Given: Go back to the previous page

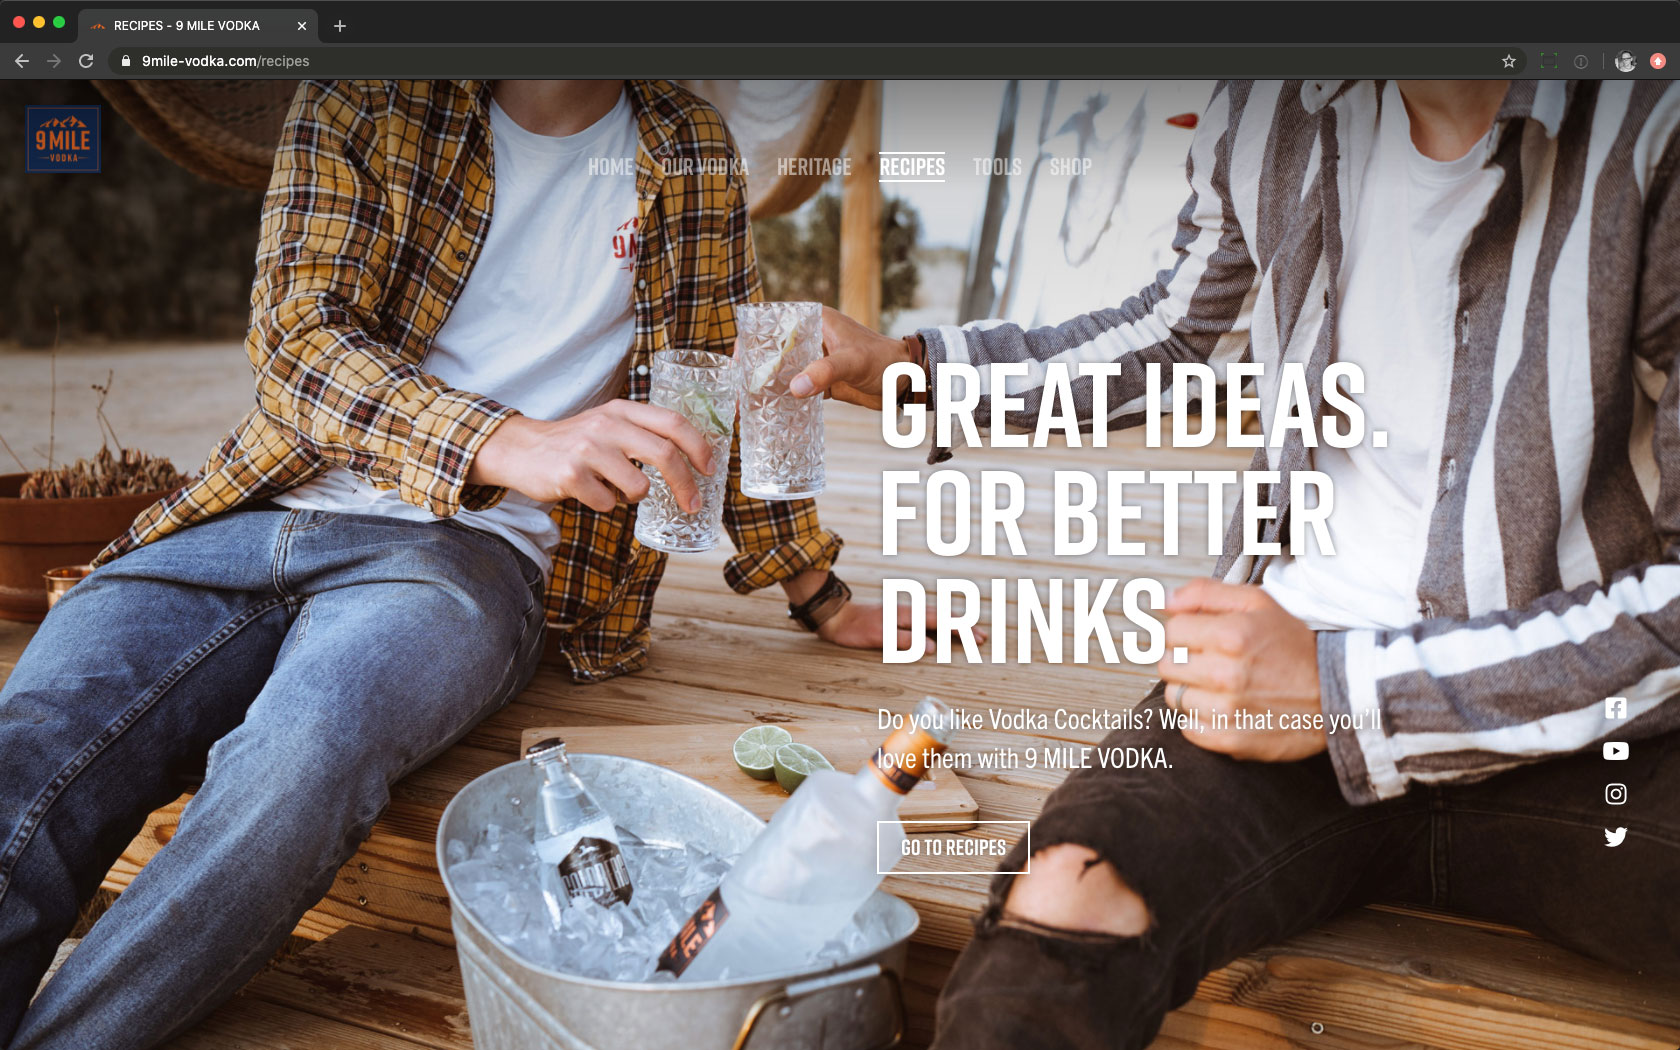Looking at the screenshot, I should tap(22, 61).
